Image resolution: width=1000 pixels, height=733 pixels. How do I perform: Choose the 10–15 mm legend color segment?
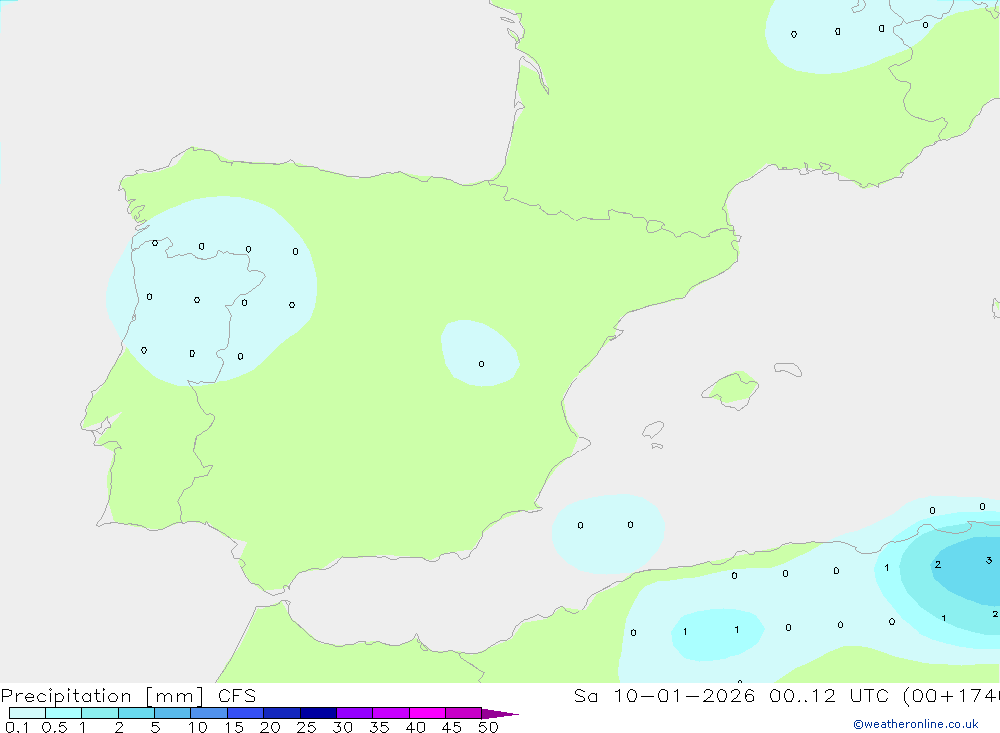pos(209,713)
